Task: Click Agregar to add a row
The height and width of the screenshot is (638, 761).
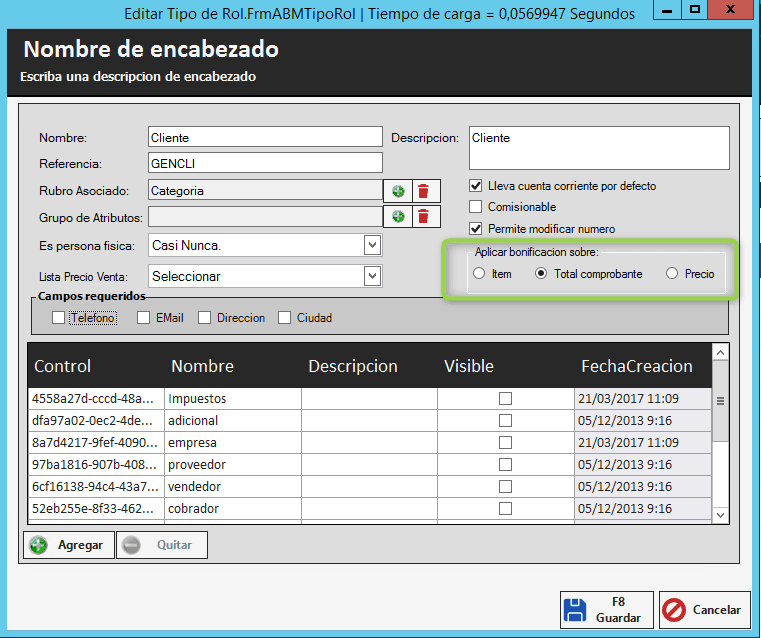Action: [x=68, y=545]
